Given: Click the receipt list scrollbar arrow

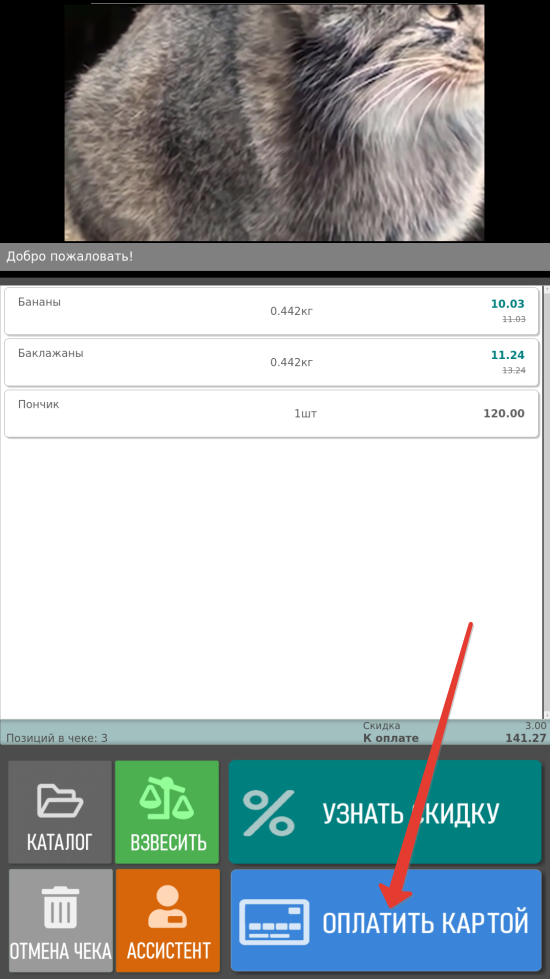Looking at the screenshot, I should click(547, 715).
